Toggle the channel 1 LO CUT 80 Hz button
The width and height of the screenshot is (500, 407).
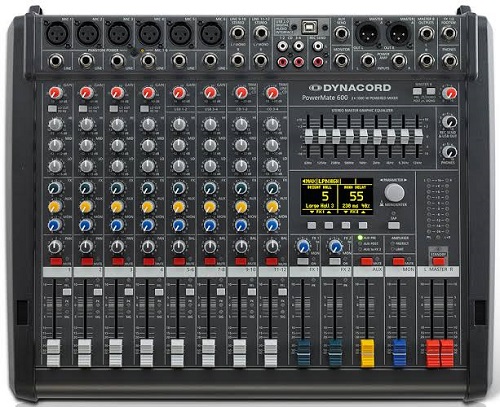click(52, 109)
